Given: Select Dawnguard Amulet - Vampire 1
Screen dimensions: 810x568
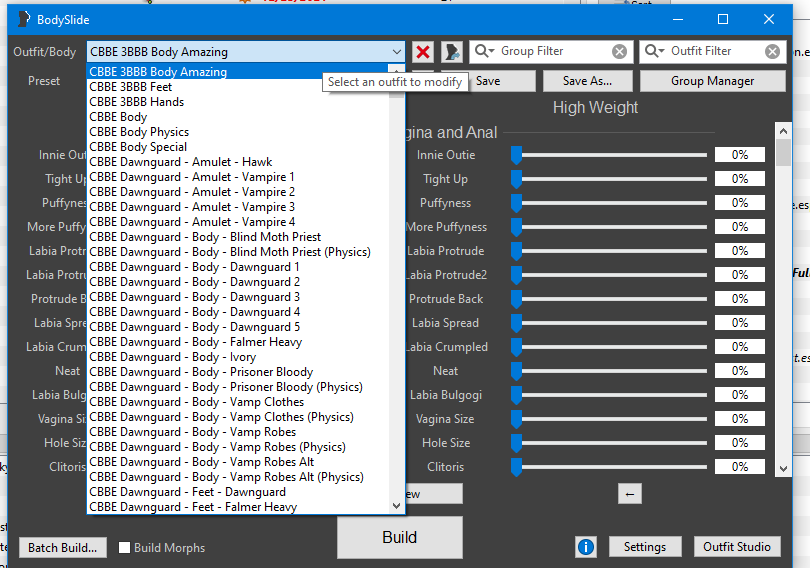Looking at the screenshot, I should click(237, 177).
